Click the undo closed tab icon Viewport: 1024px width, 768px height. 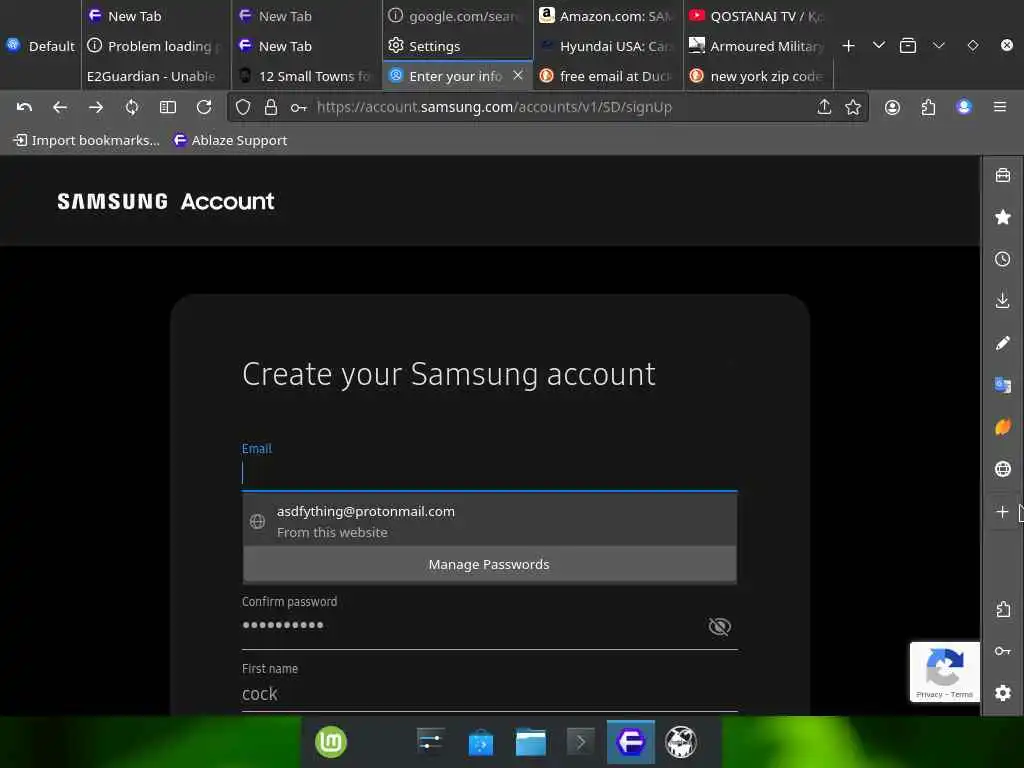(24, 107)
